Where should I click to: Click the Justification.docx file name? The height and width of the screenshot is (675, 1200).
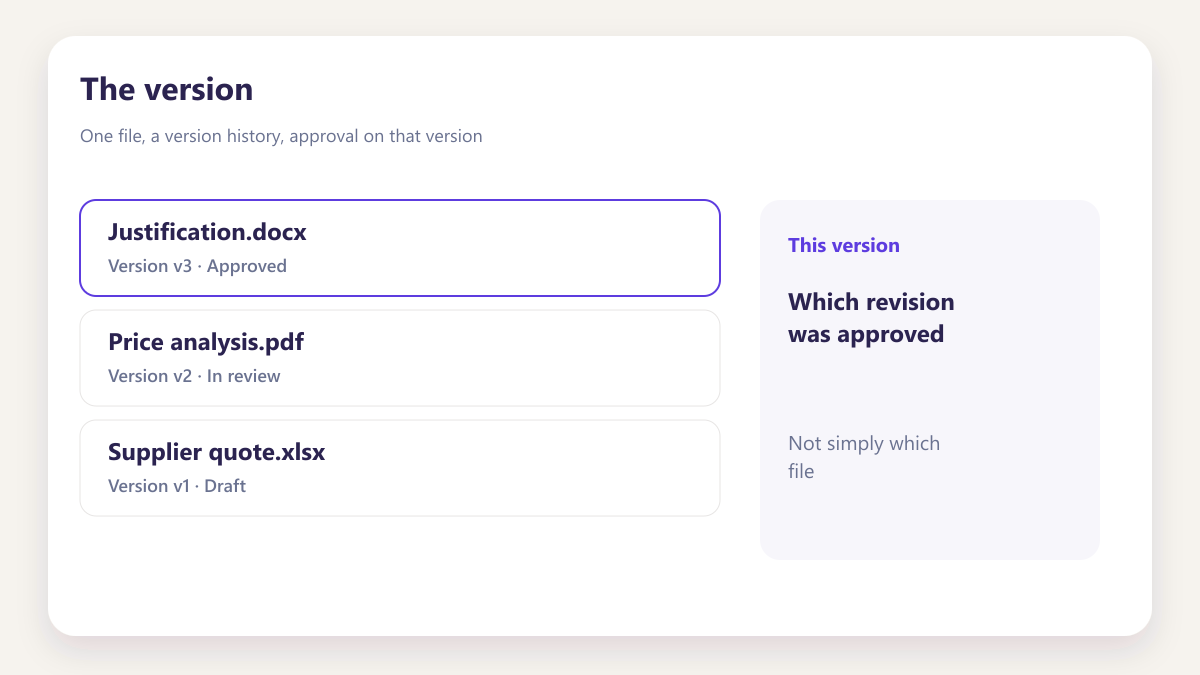click(x=207, y=232)
